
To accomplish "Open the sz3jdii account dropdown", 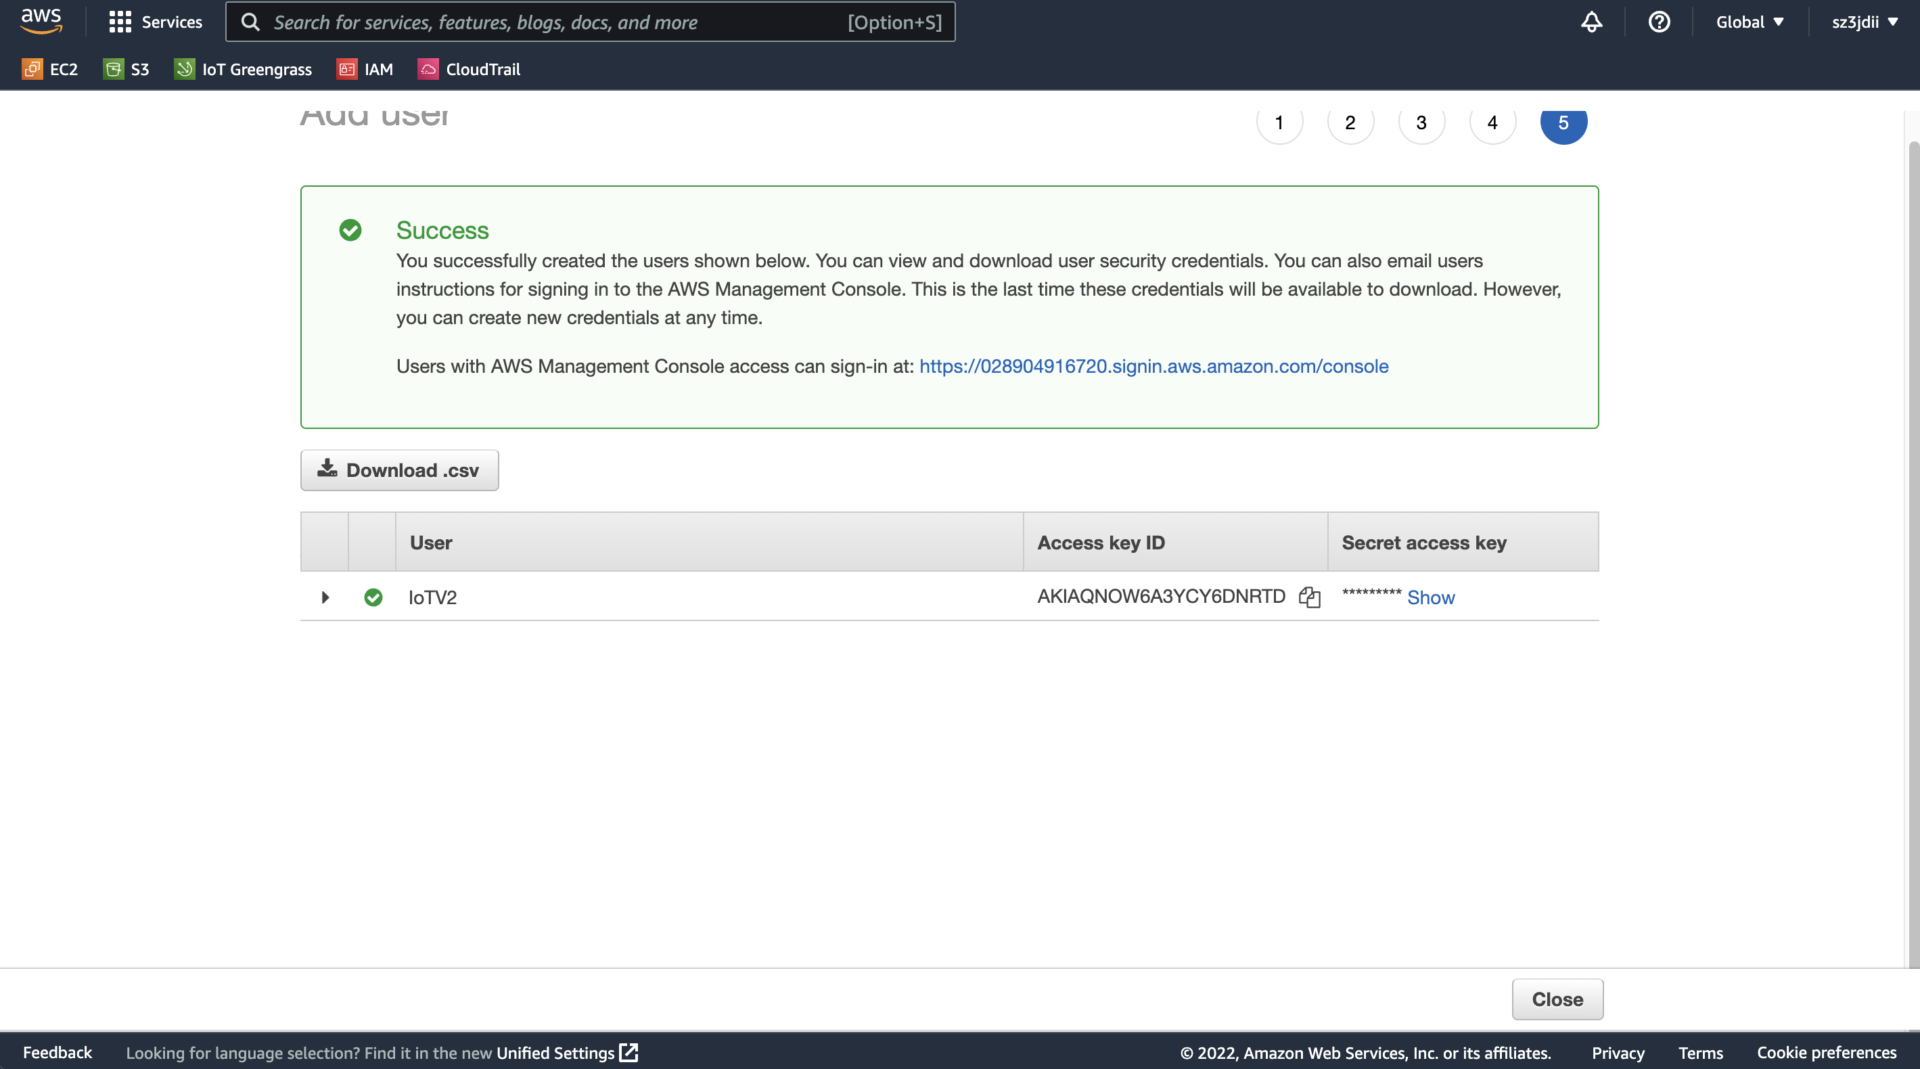I will coord(1864,22).
